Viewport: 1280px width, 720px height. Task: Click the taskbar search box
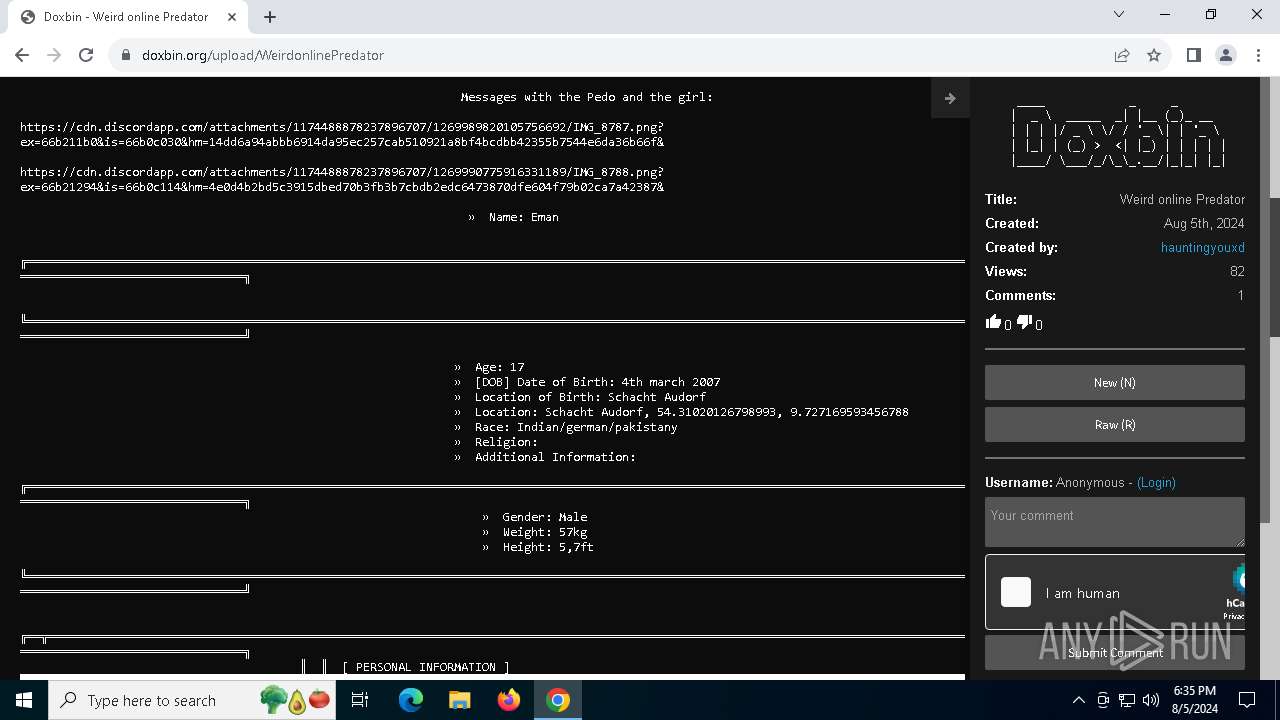tap(193, 700)
